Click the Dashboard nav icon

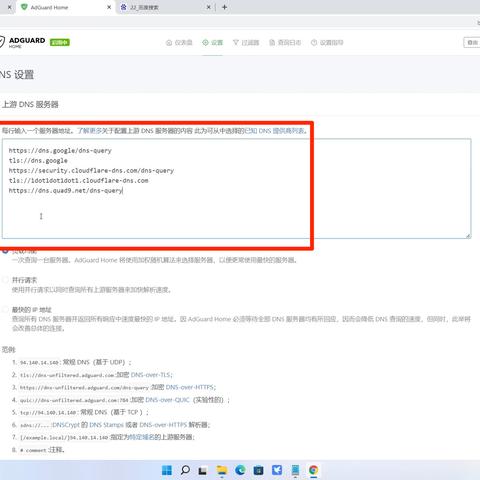point(169,43)
